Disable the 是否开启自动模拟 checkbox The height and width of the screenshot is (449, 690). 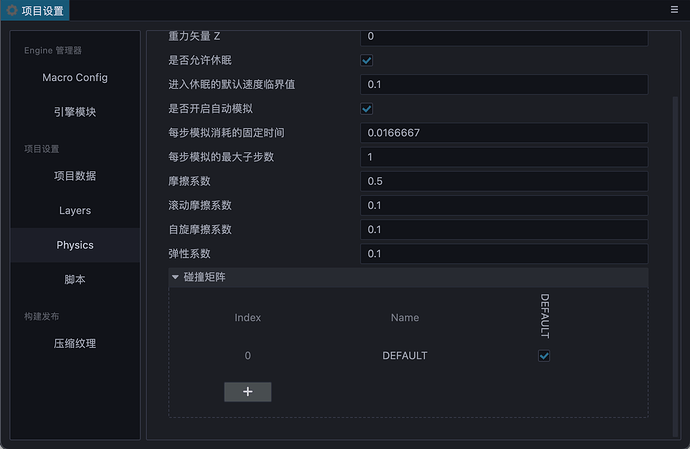pyautogui.click(x=367, y=108)
